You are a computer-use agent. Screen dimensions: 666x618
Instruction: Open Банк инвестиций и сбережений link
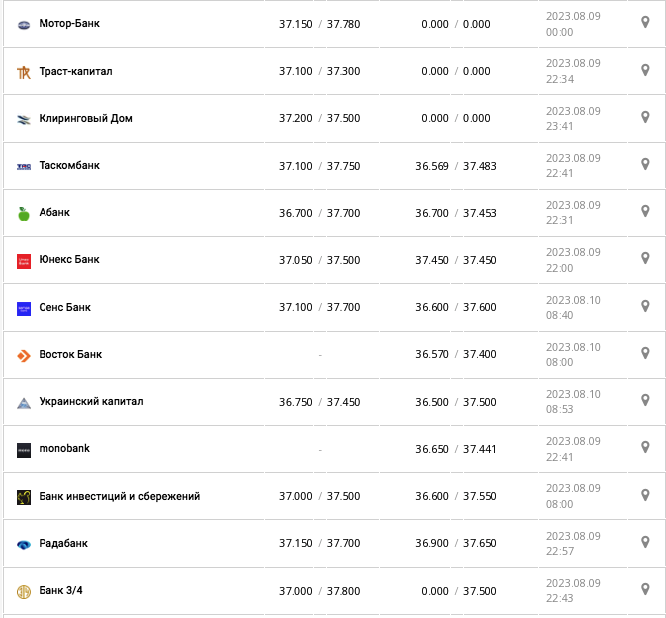pyautogui.click(x=119, y=496)
